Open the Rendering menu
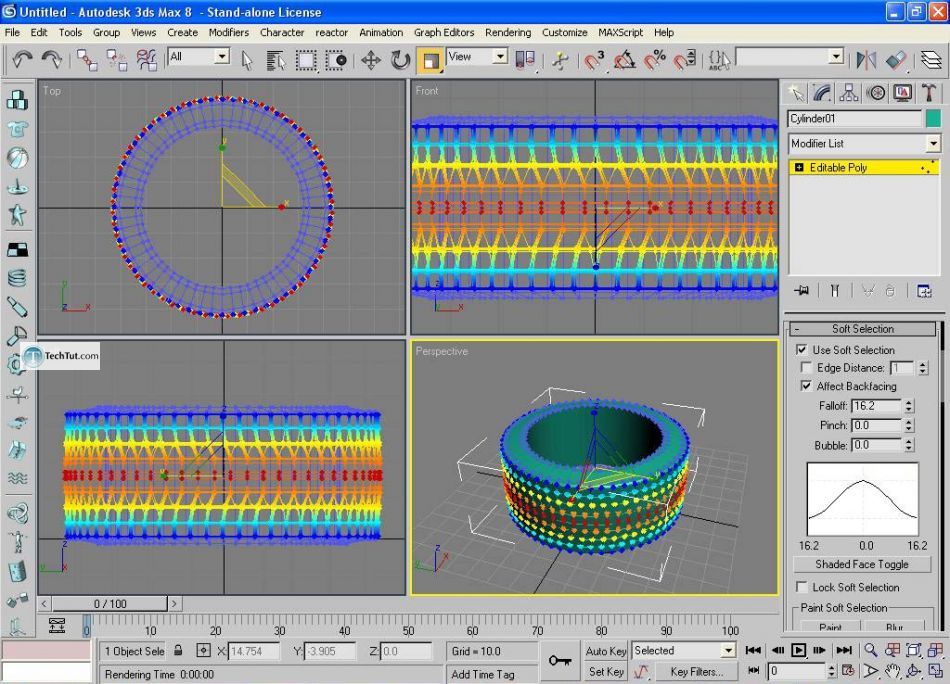950x684 pixels. click(x=508, y=33)
